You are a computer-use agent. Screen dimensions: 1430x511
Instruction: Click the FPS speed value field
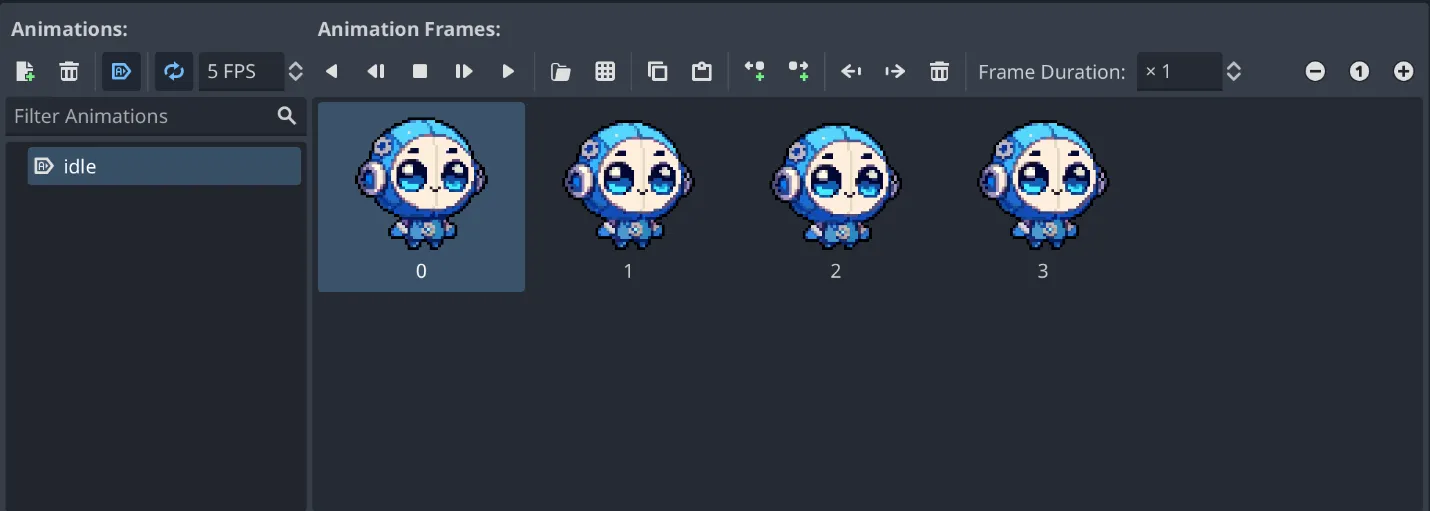240,71
